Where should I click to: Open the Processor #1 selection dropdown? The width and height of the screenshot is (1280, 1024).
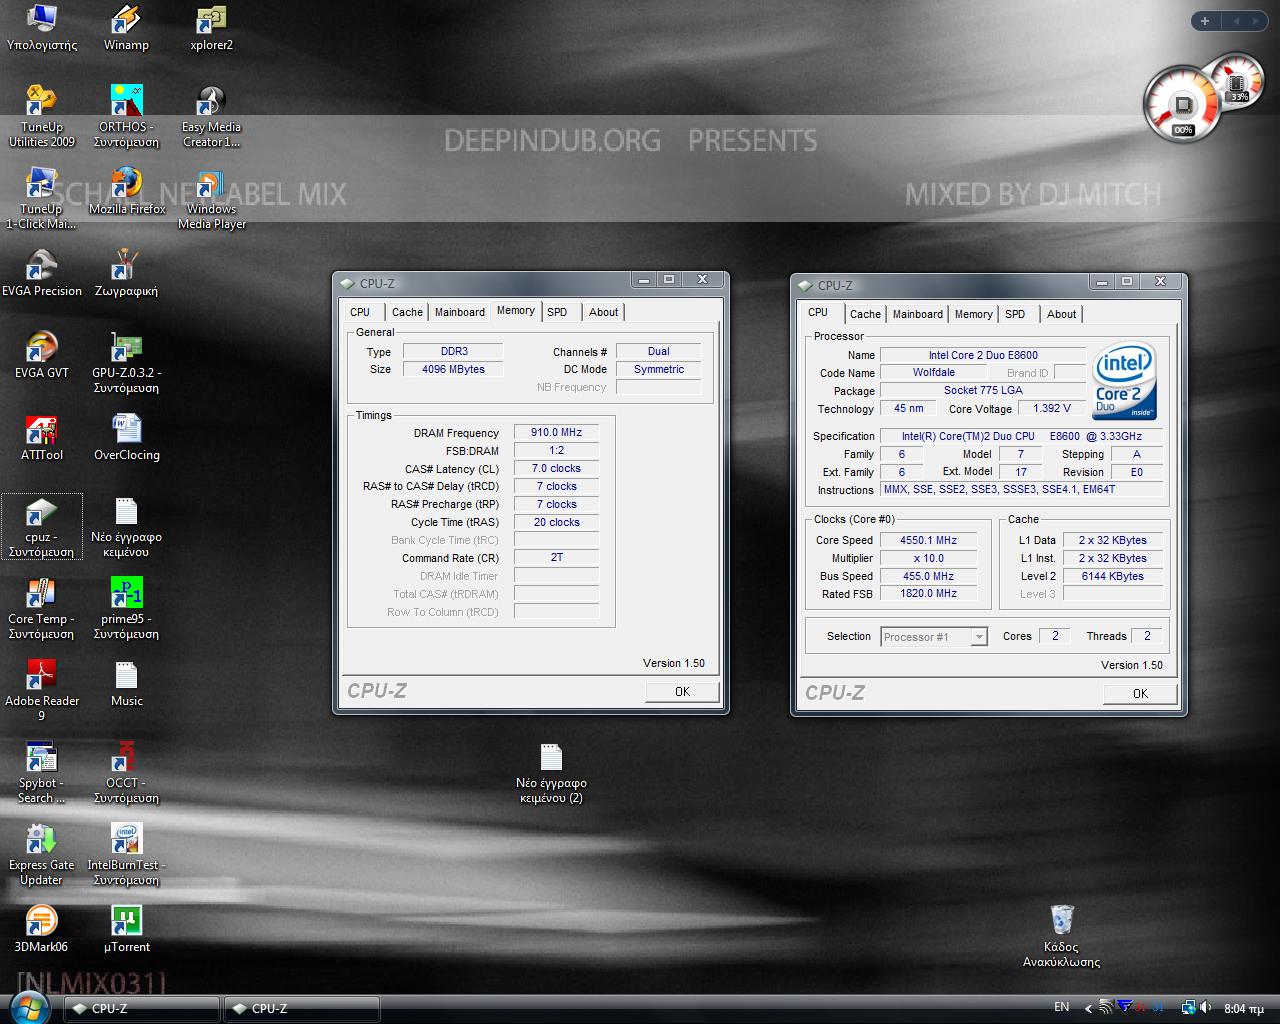coord(934,637)
